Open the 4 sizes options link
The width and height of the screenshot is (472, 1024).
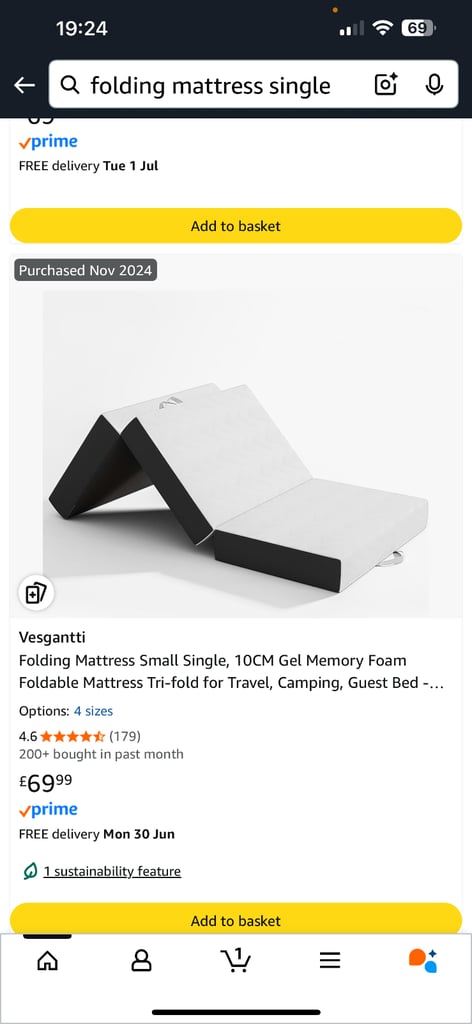click(x=93, y=711)
